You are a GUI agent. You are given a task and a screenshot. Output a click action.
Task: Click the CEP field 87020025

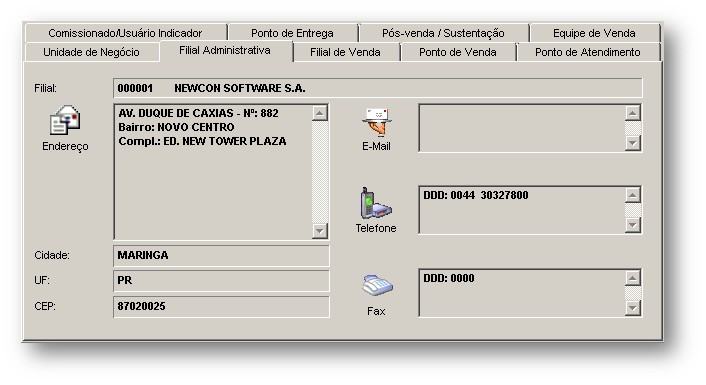coord(221,307)
